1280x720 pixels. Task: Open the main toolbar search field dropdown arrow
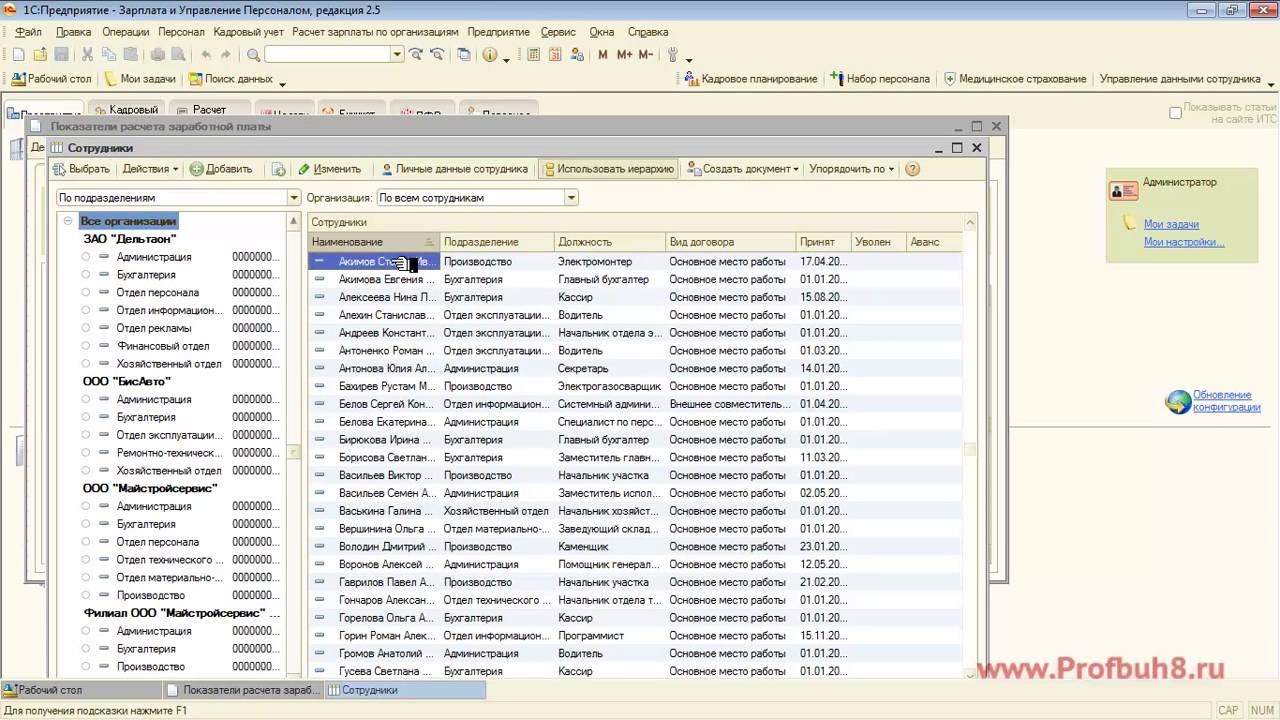397,55
